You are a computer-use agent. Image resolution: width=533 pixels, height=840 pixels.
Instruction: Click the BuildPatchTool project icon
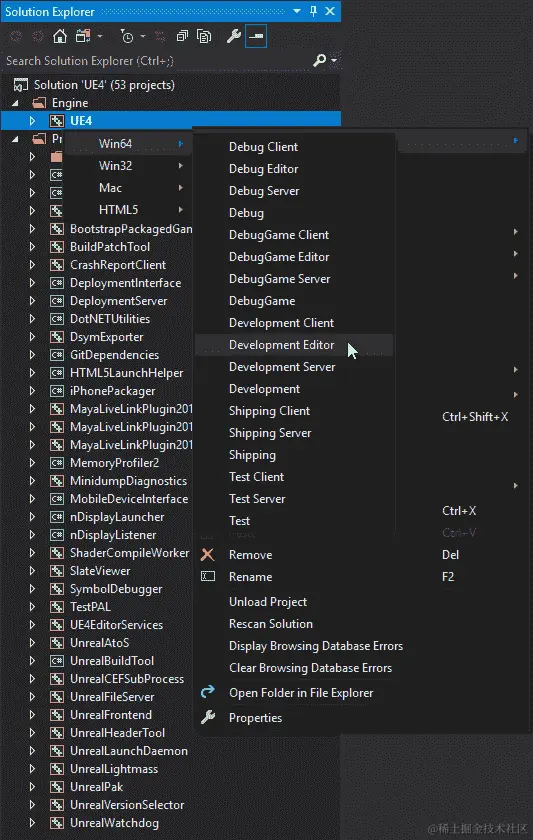57,247
